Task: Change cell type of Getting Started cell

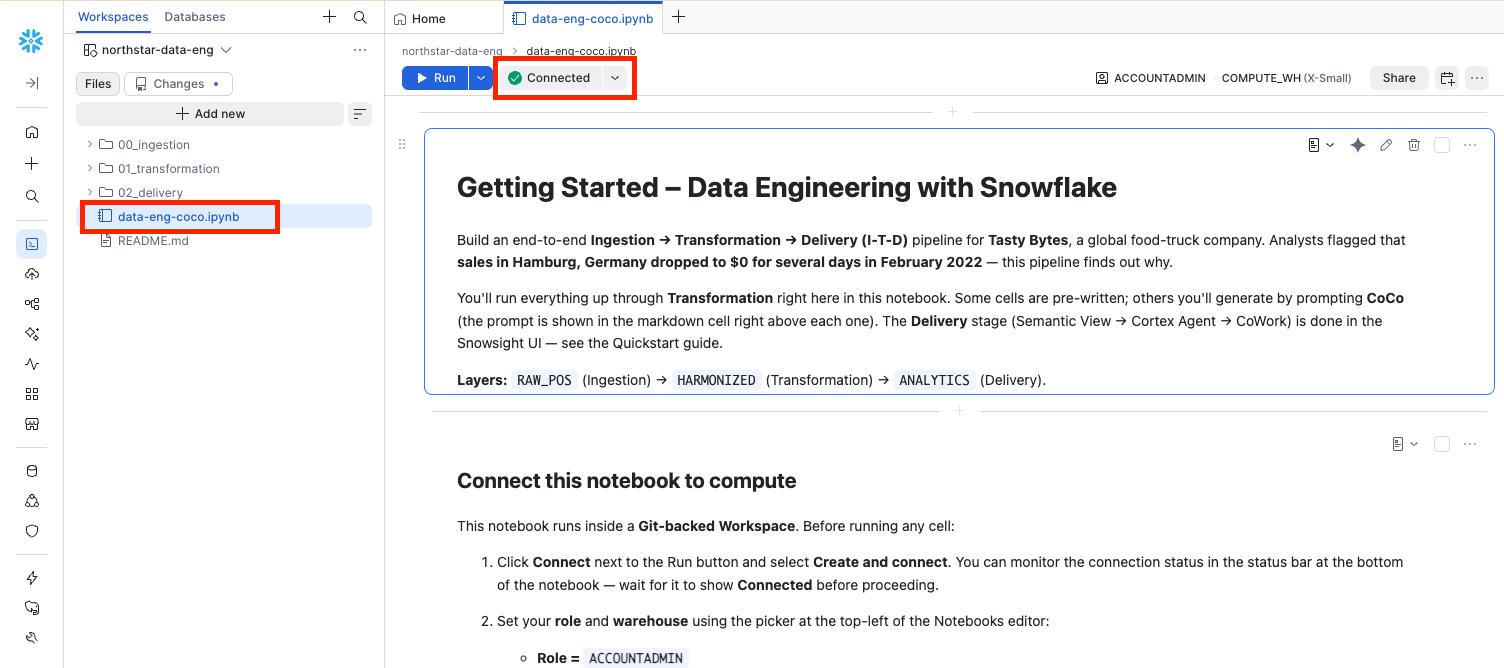Action: pos(1320,145)
